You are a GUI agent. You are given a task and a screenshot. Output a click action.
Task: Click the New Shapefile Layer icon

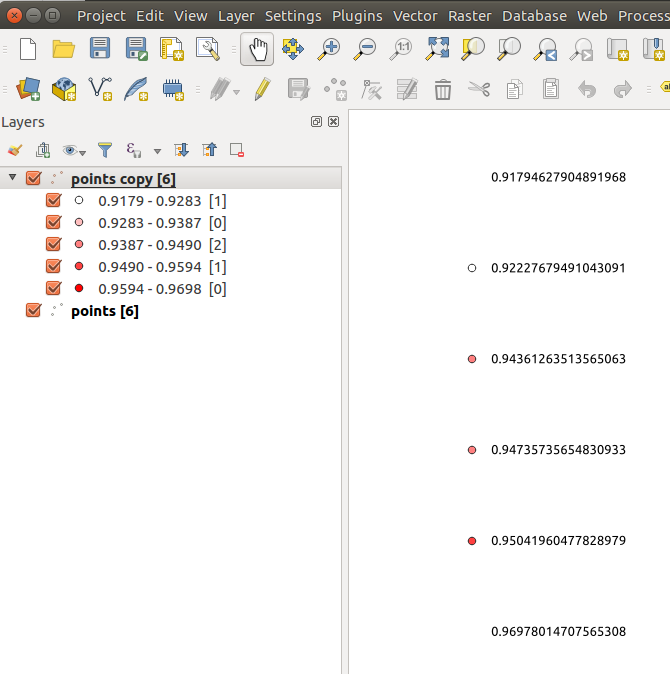pyautogui.click(x=100, y=89)
